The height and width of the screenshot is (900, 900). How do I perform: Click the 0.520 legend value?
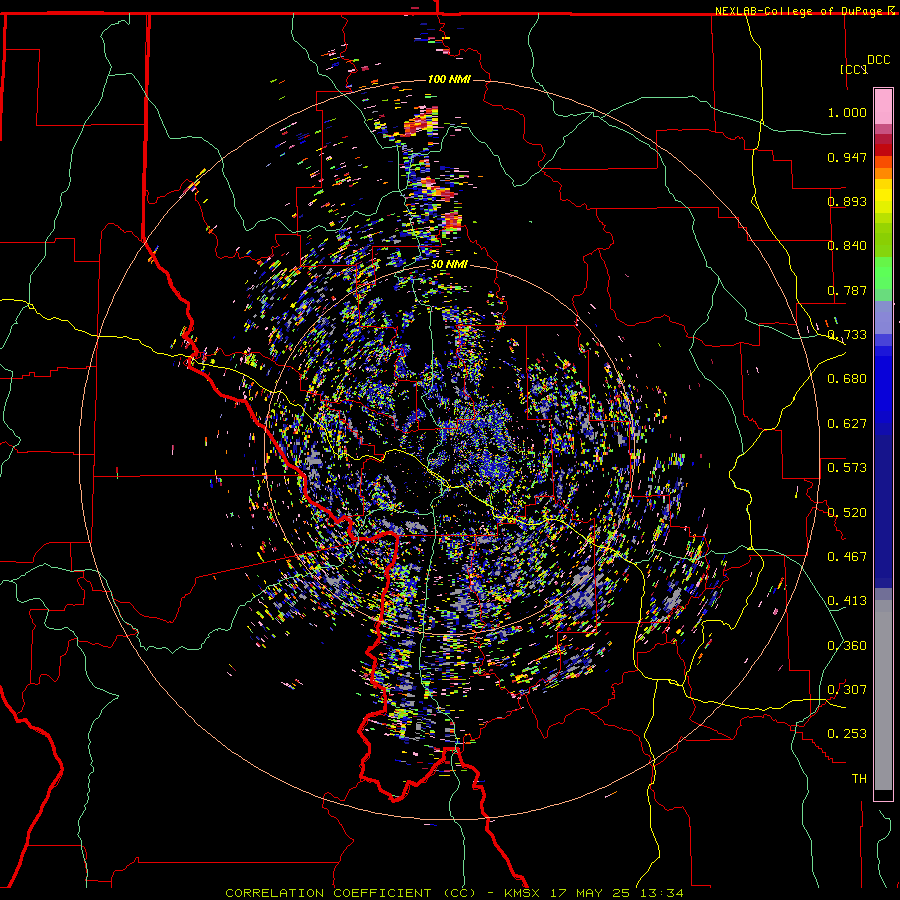click(x=847, y=513)
